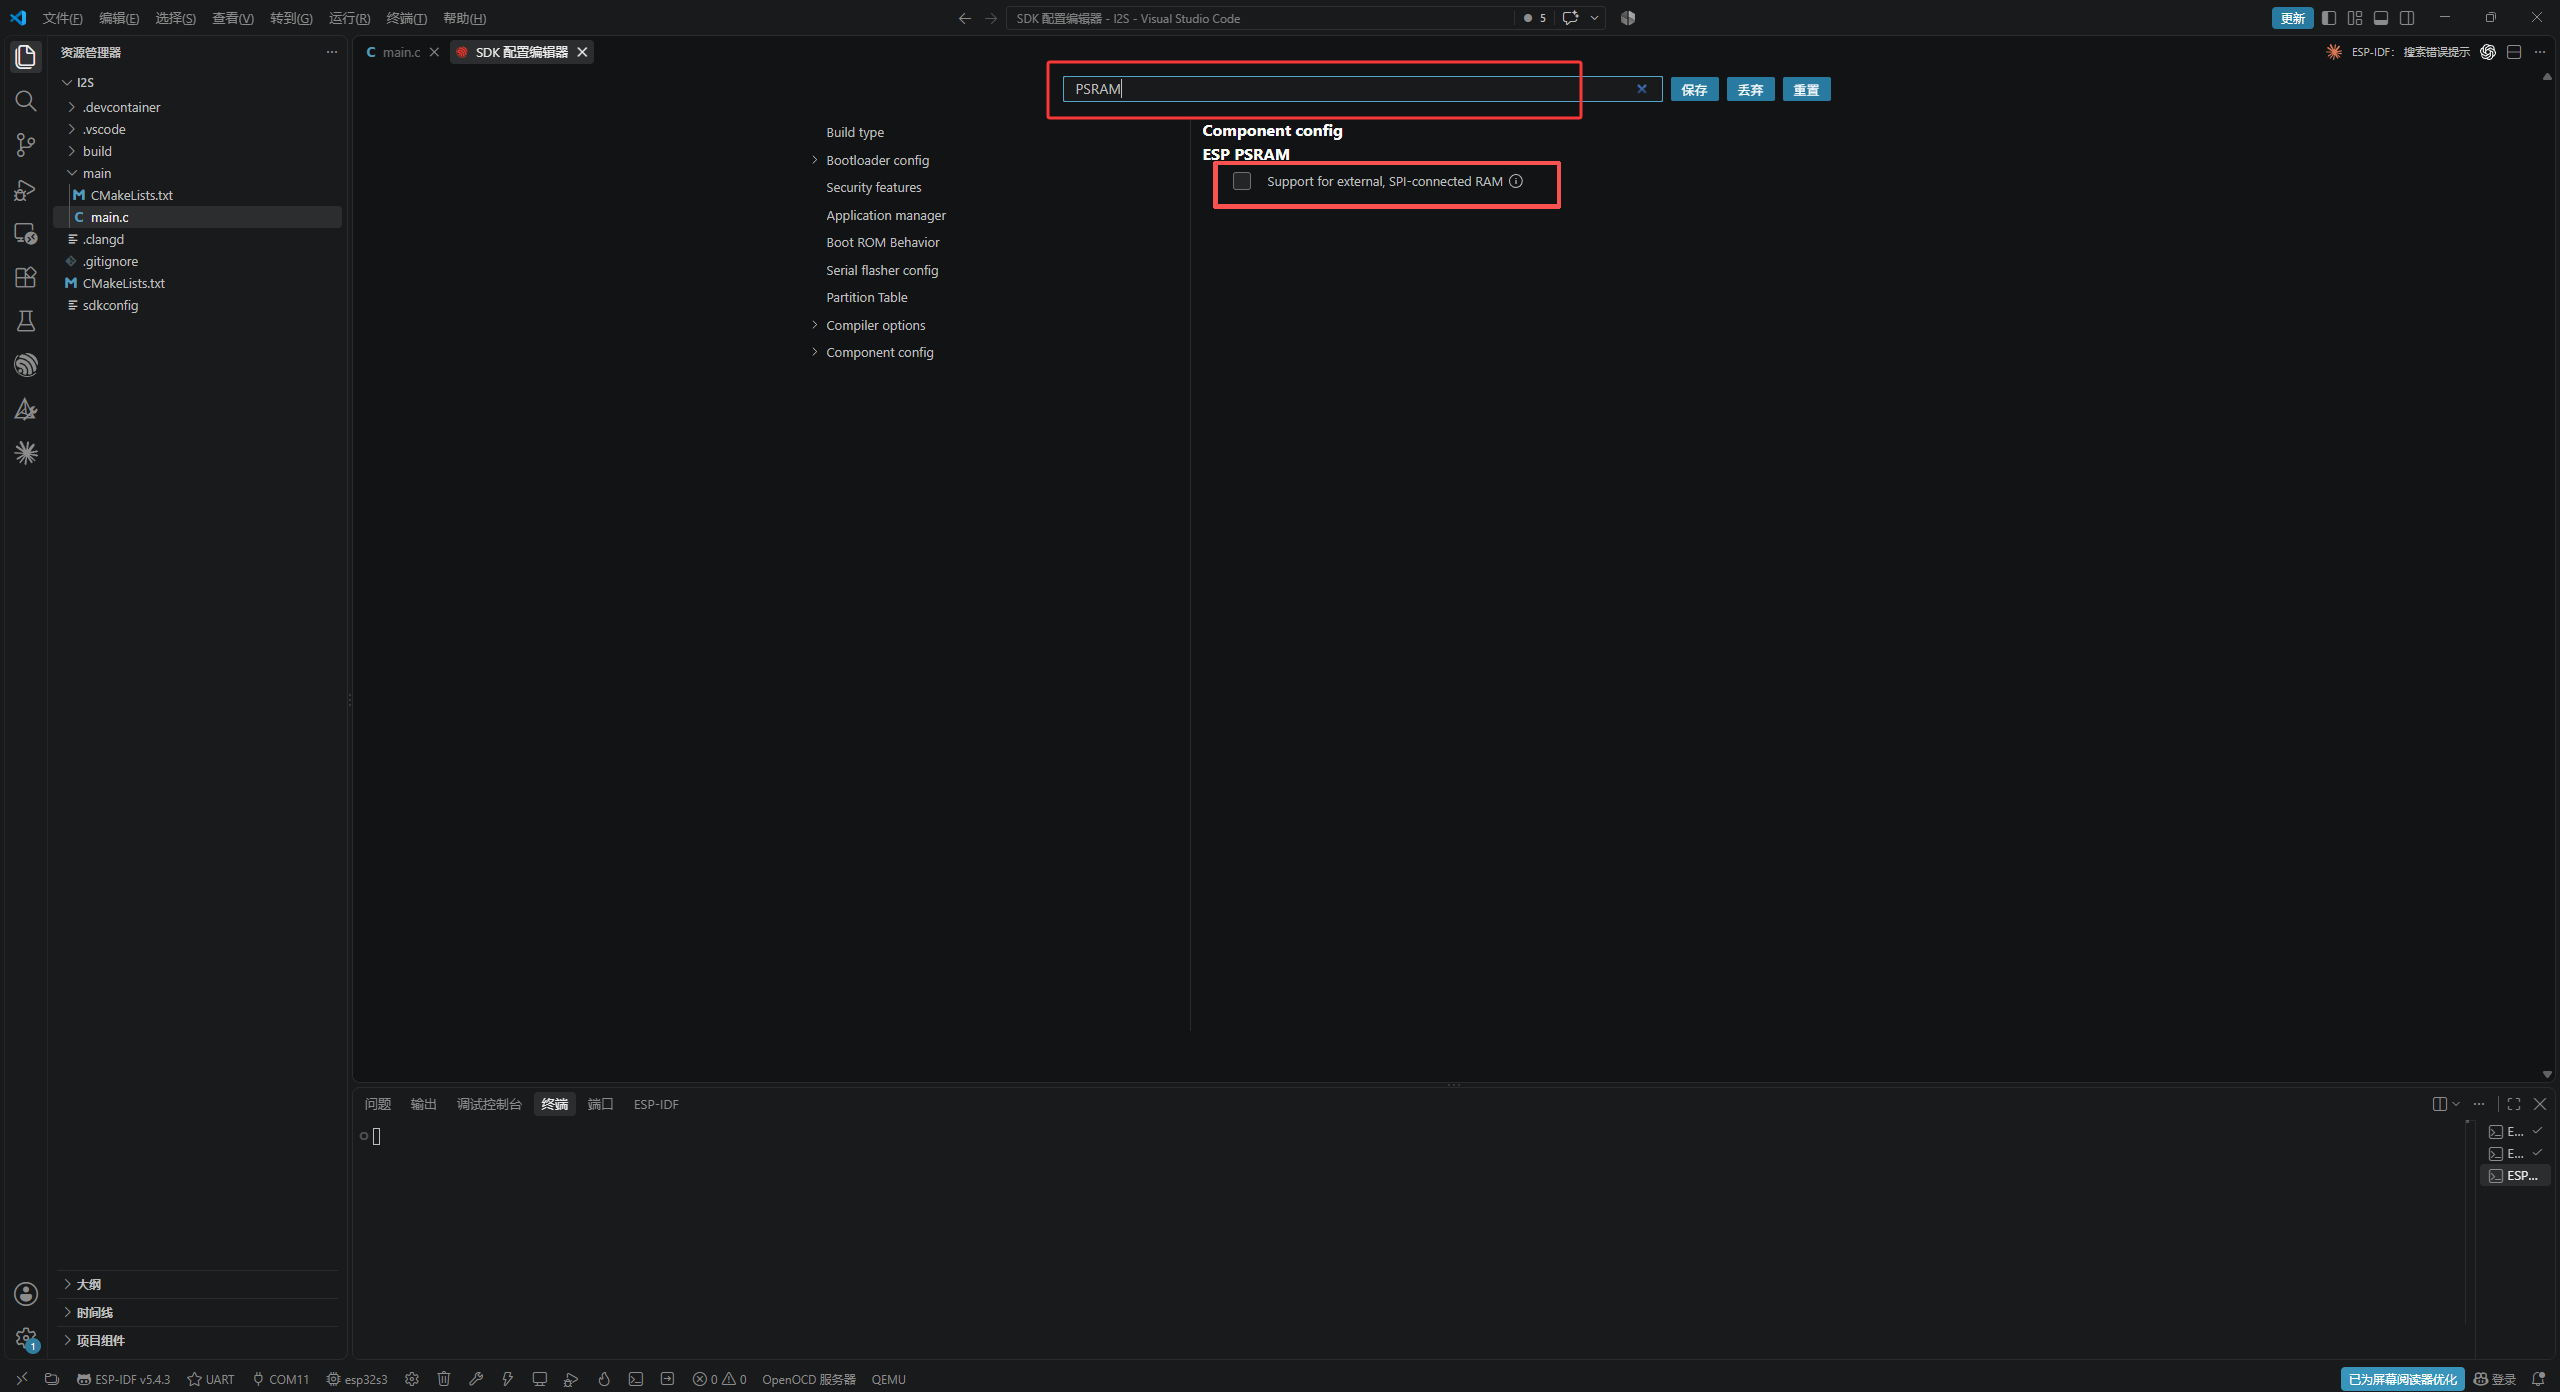Open SDK configuration gear in status bar
Screen dimensions: 2560x1392
pyautogui.click(x=412, y=1379)
